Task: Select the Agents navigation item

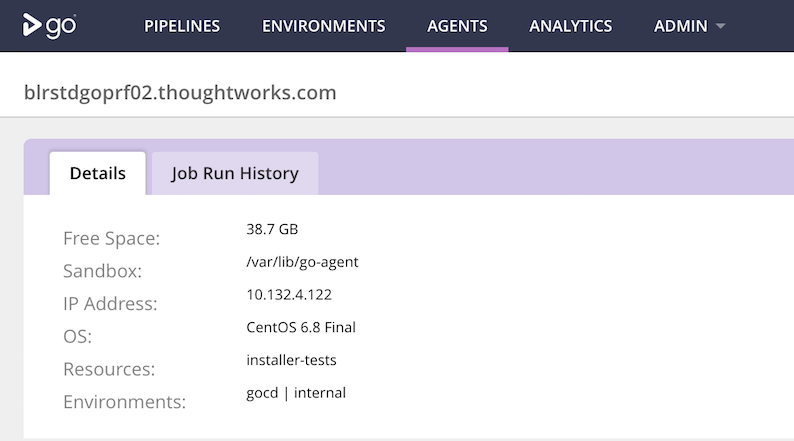Action: click(457, 26)
